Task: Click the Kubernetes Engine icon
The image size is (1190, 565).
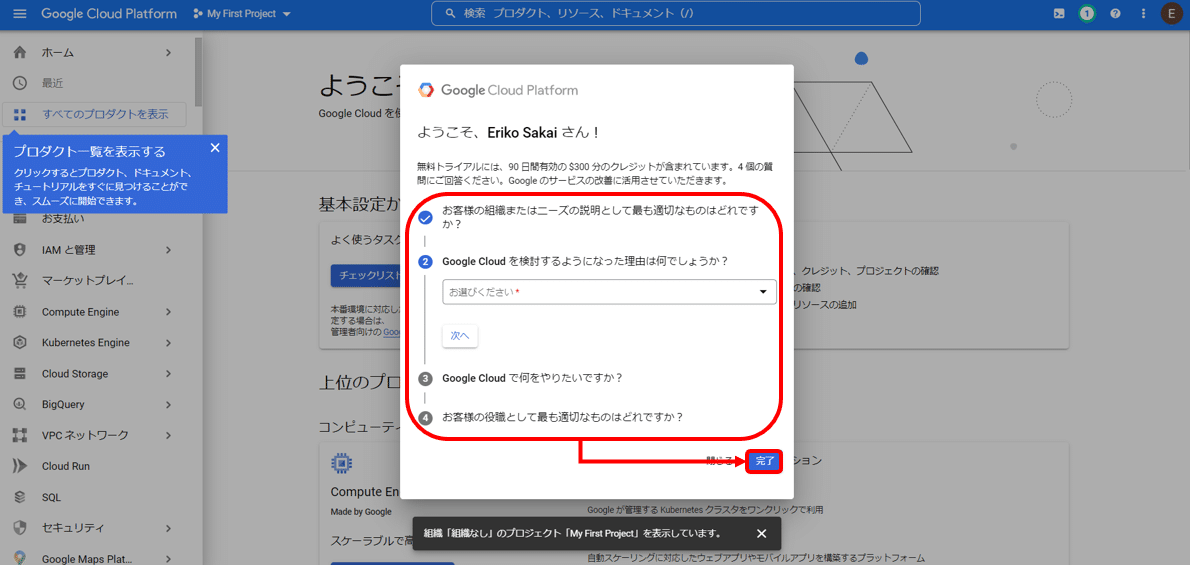Action: (20, 342)
